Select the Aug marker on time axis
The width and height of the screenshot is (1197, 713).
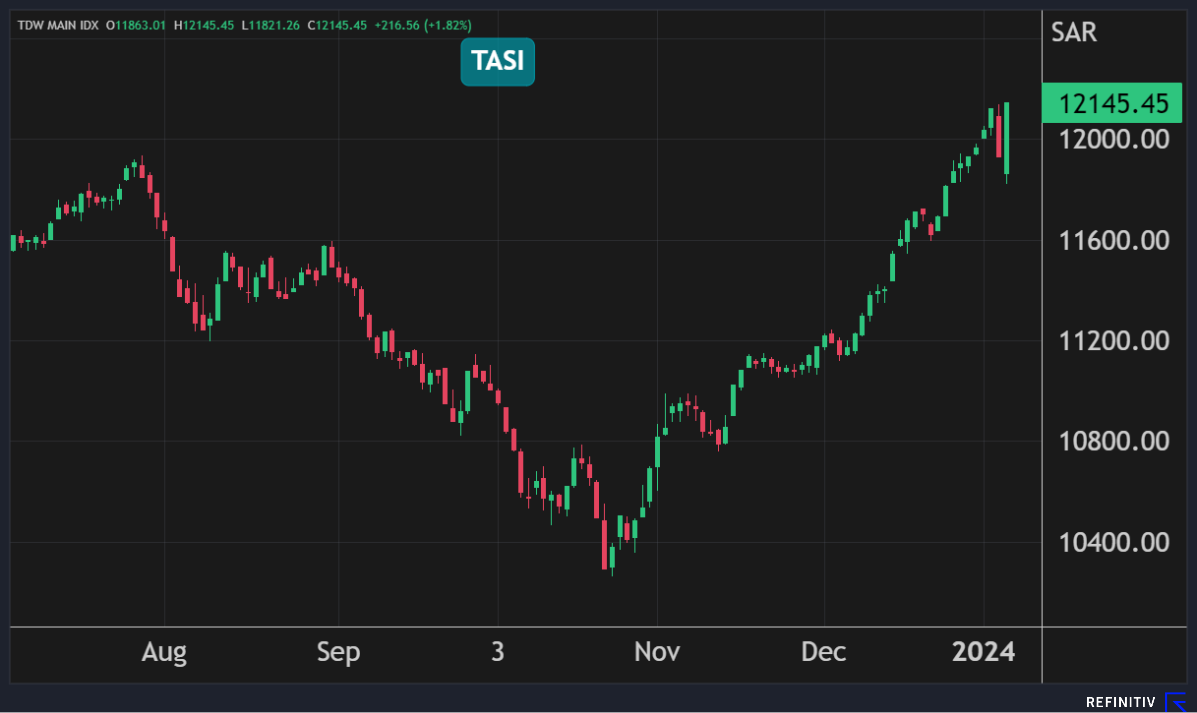164,653
